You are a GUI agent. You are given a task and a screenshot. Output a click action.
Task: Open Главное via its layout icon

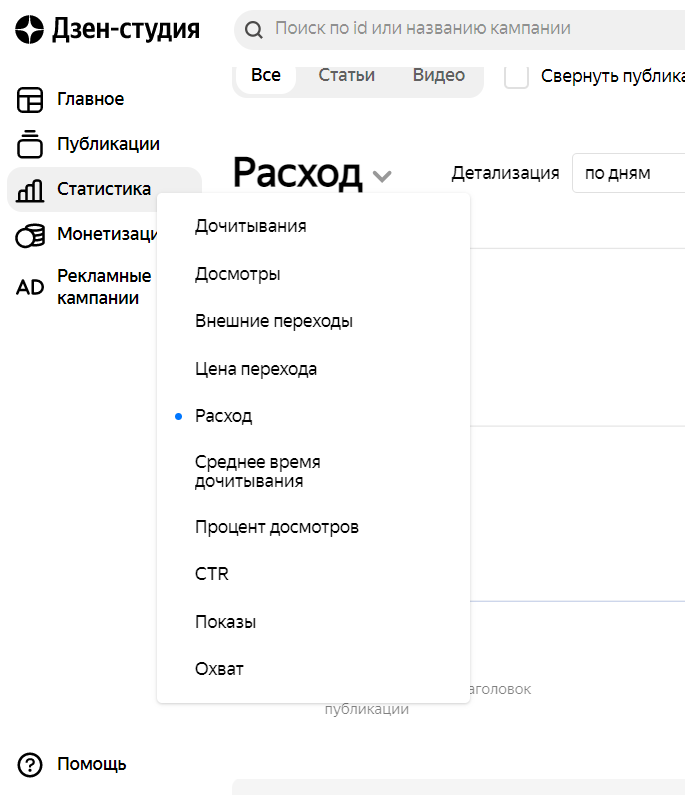[30, 99]
